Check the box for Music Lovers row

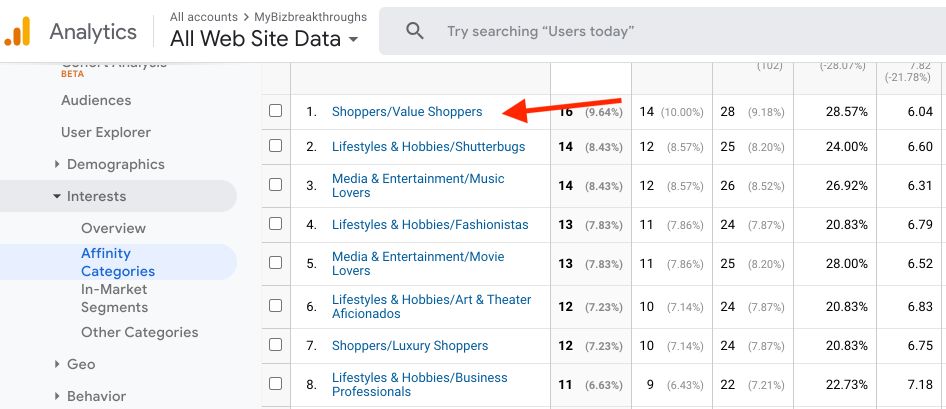[x=275, y=185]
